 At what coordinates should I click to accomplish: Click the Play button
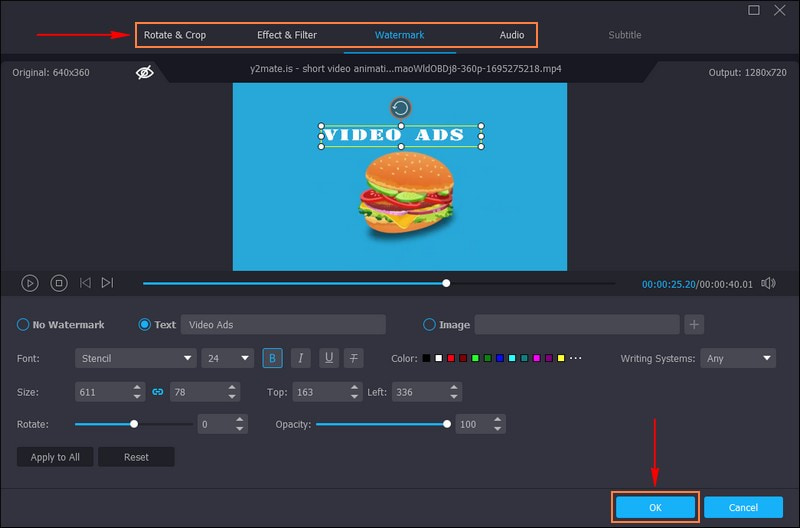(x=30, y=283)
